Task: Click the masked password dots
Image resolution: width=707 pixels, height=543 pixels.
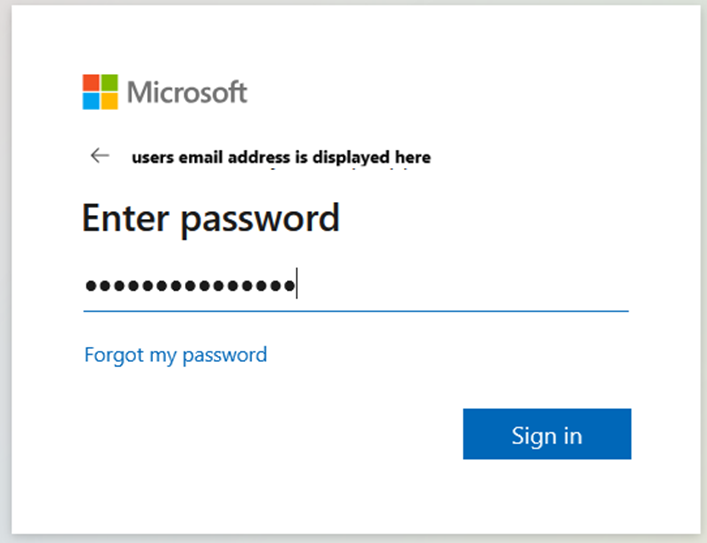Action: (x=190, y=286)
